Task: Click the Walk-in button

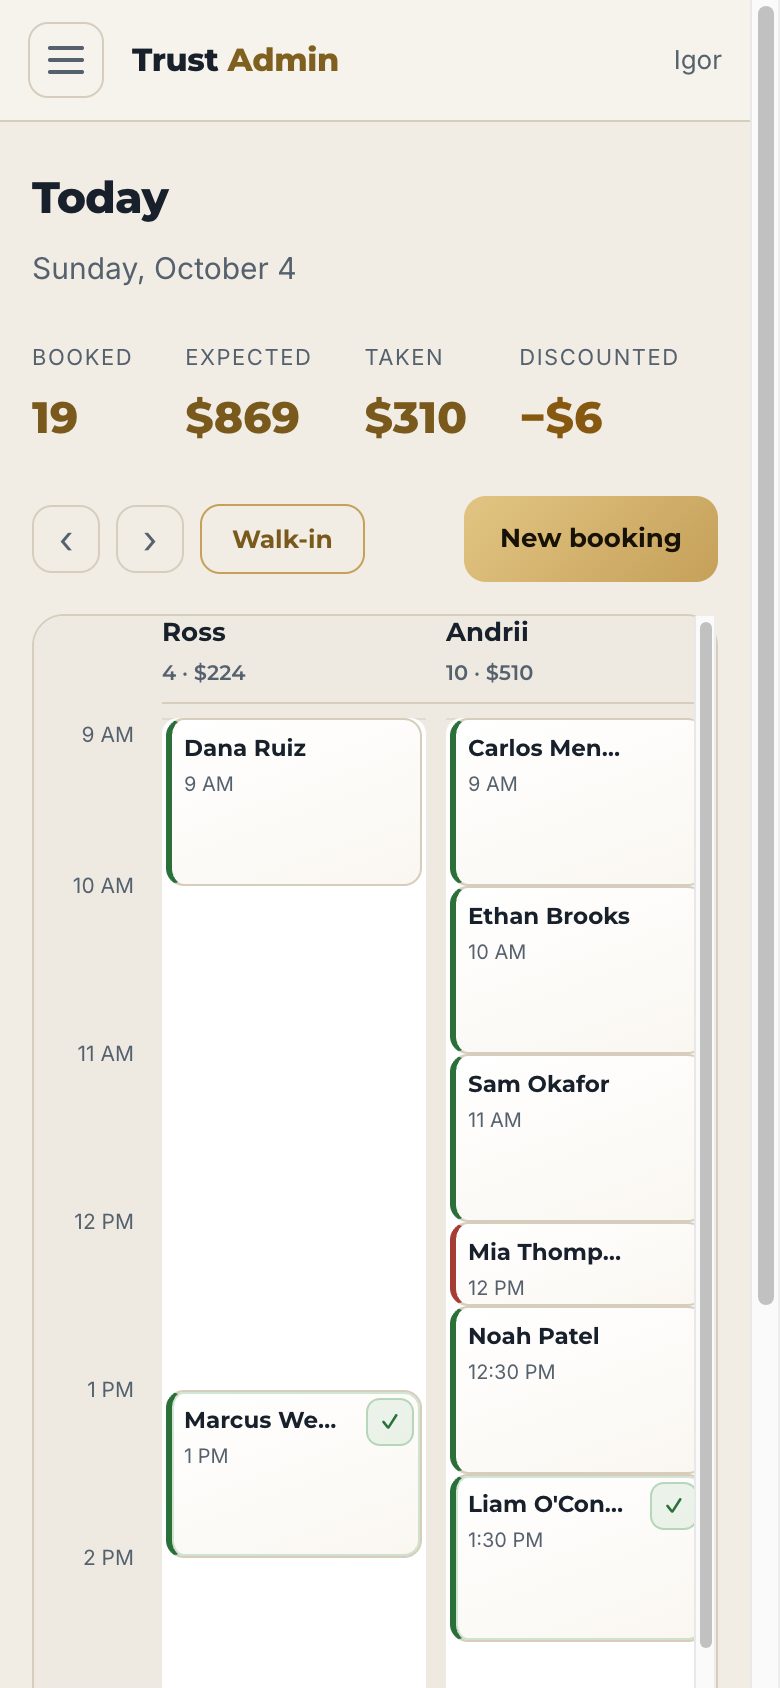Action: tap(282, 539)
